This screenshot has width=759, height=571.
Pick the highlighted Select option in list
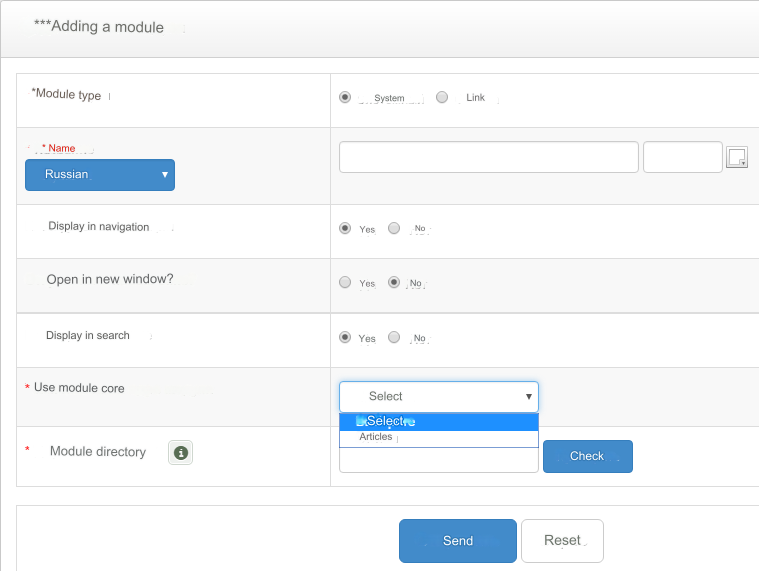pyautogui.click(x=438, y=421)
